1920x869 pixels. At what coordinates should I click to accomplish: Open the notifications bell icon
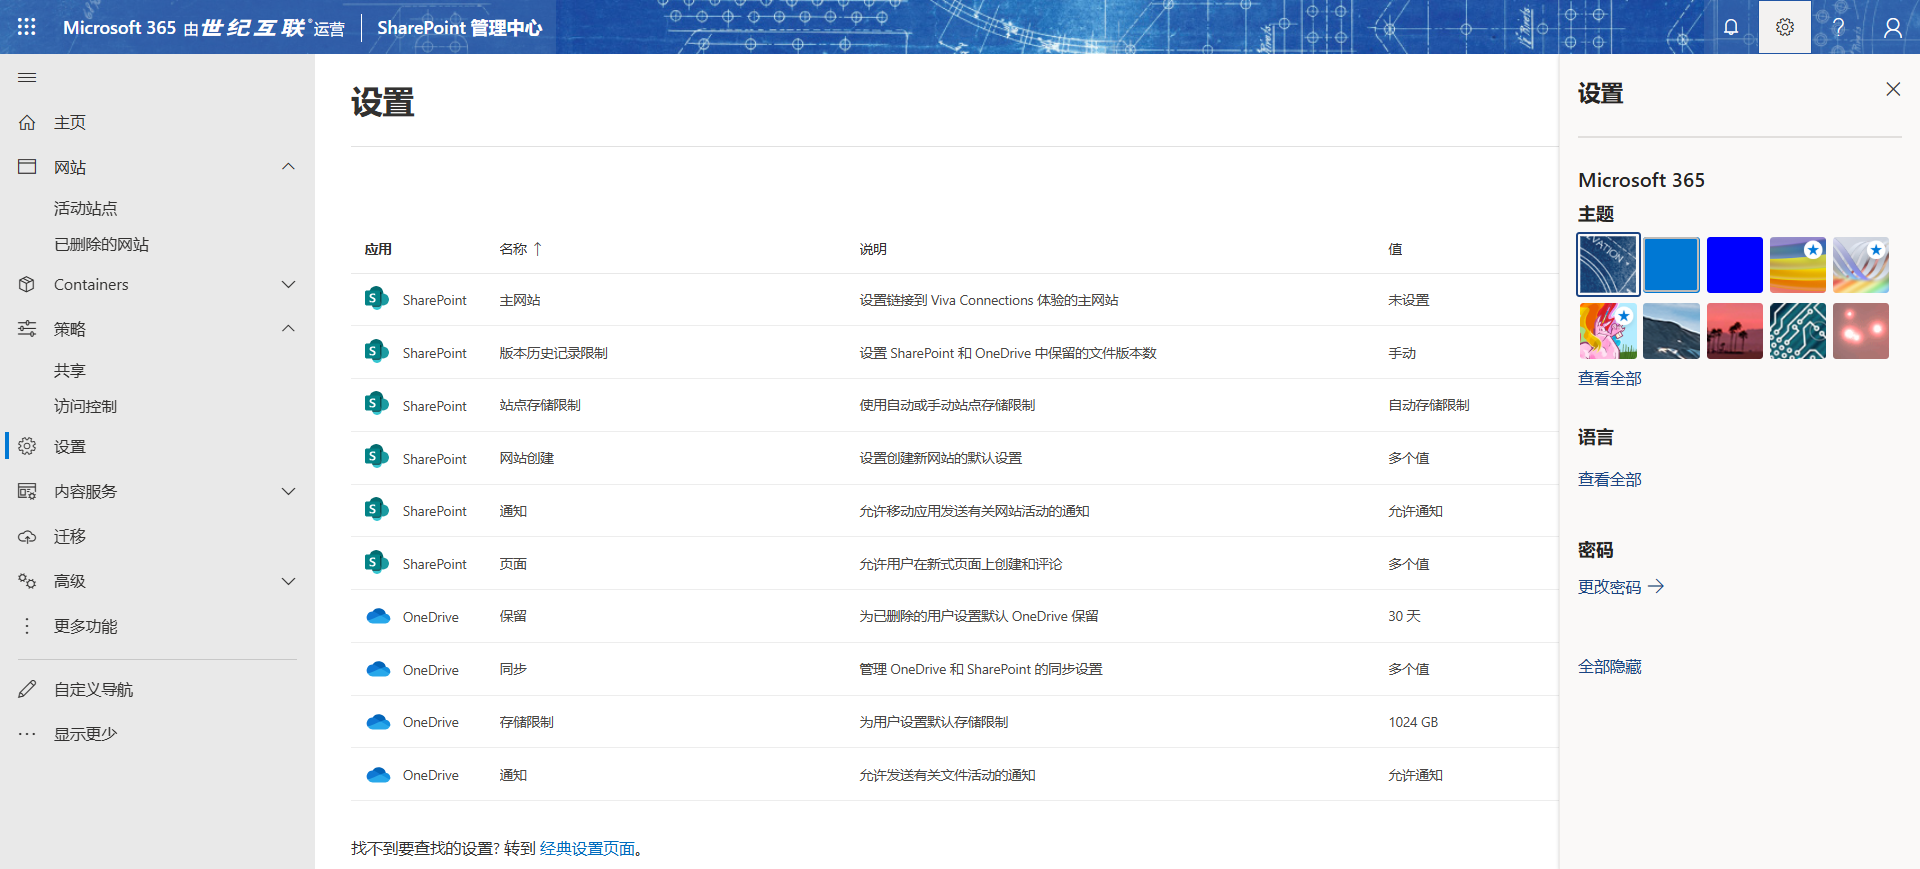click(1731, 27)
